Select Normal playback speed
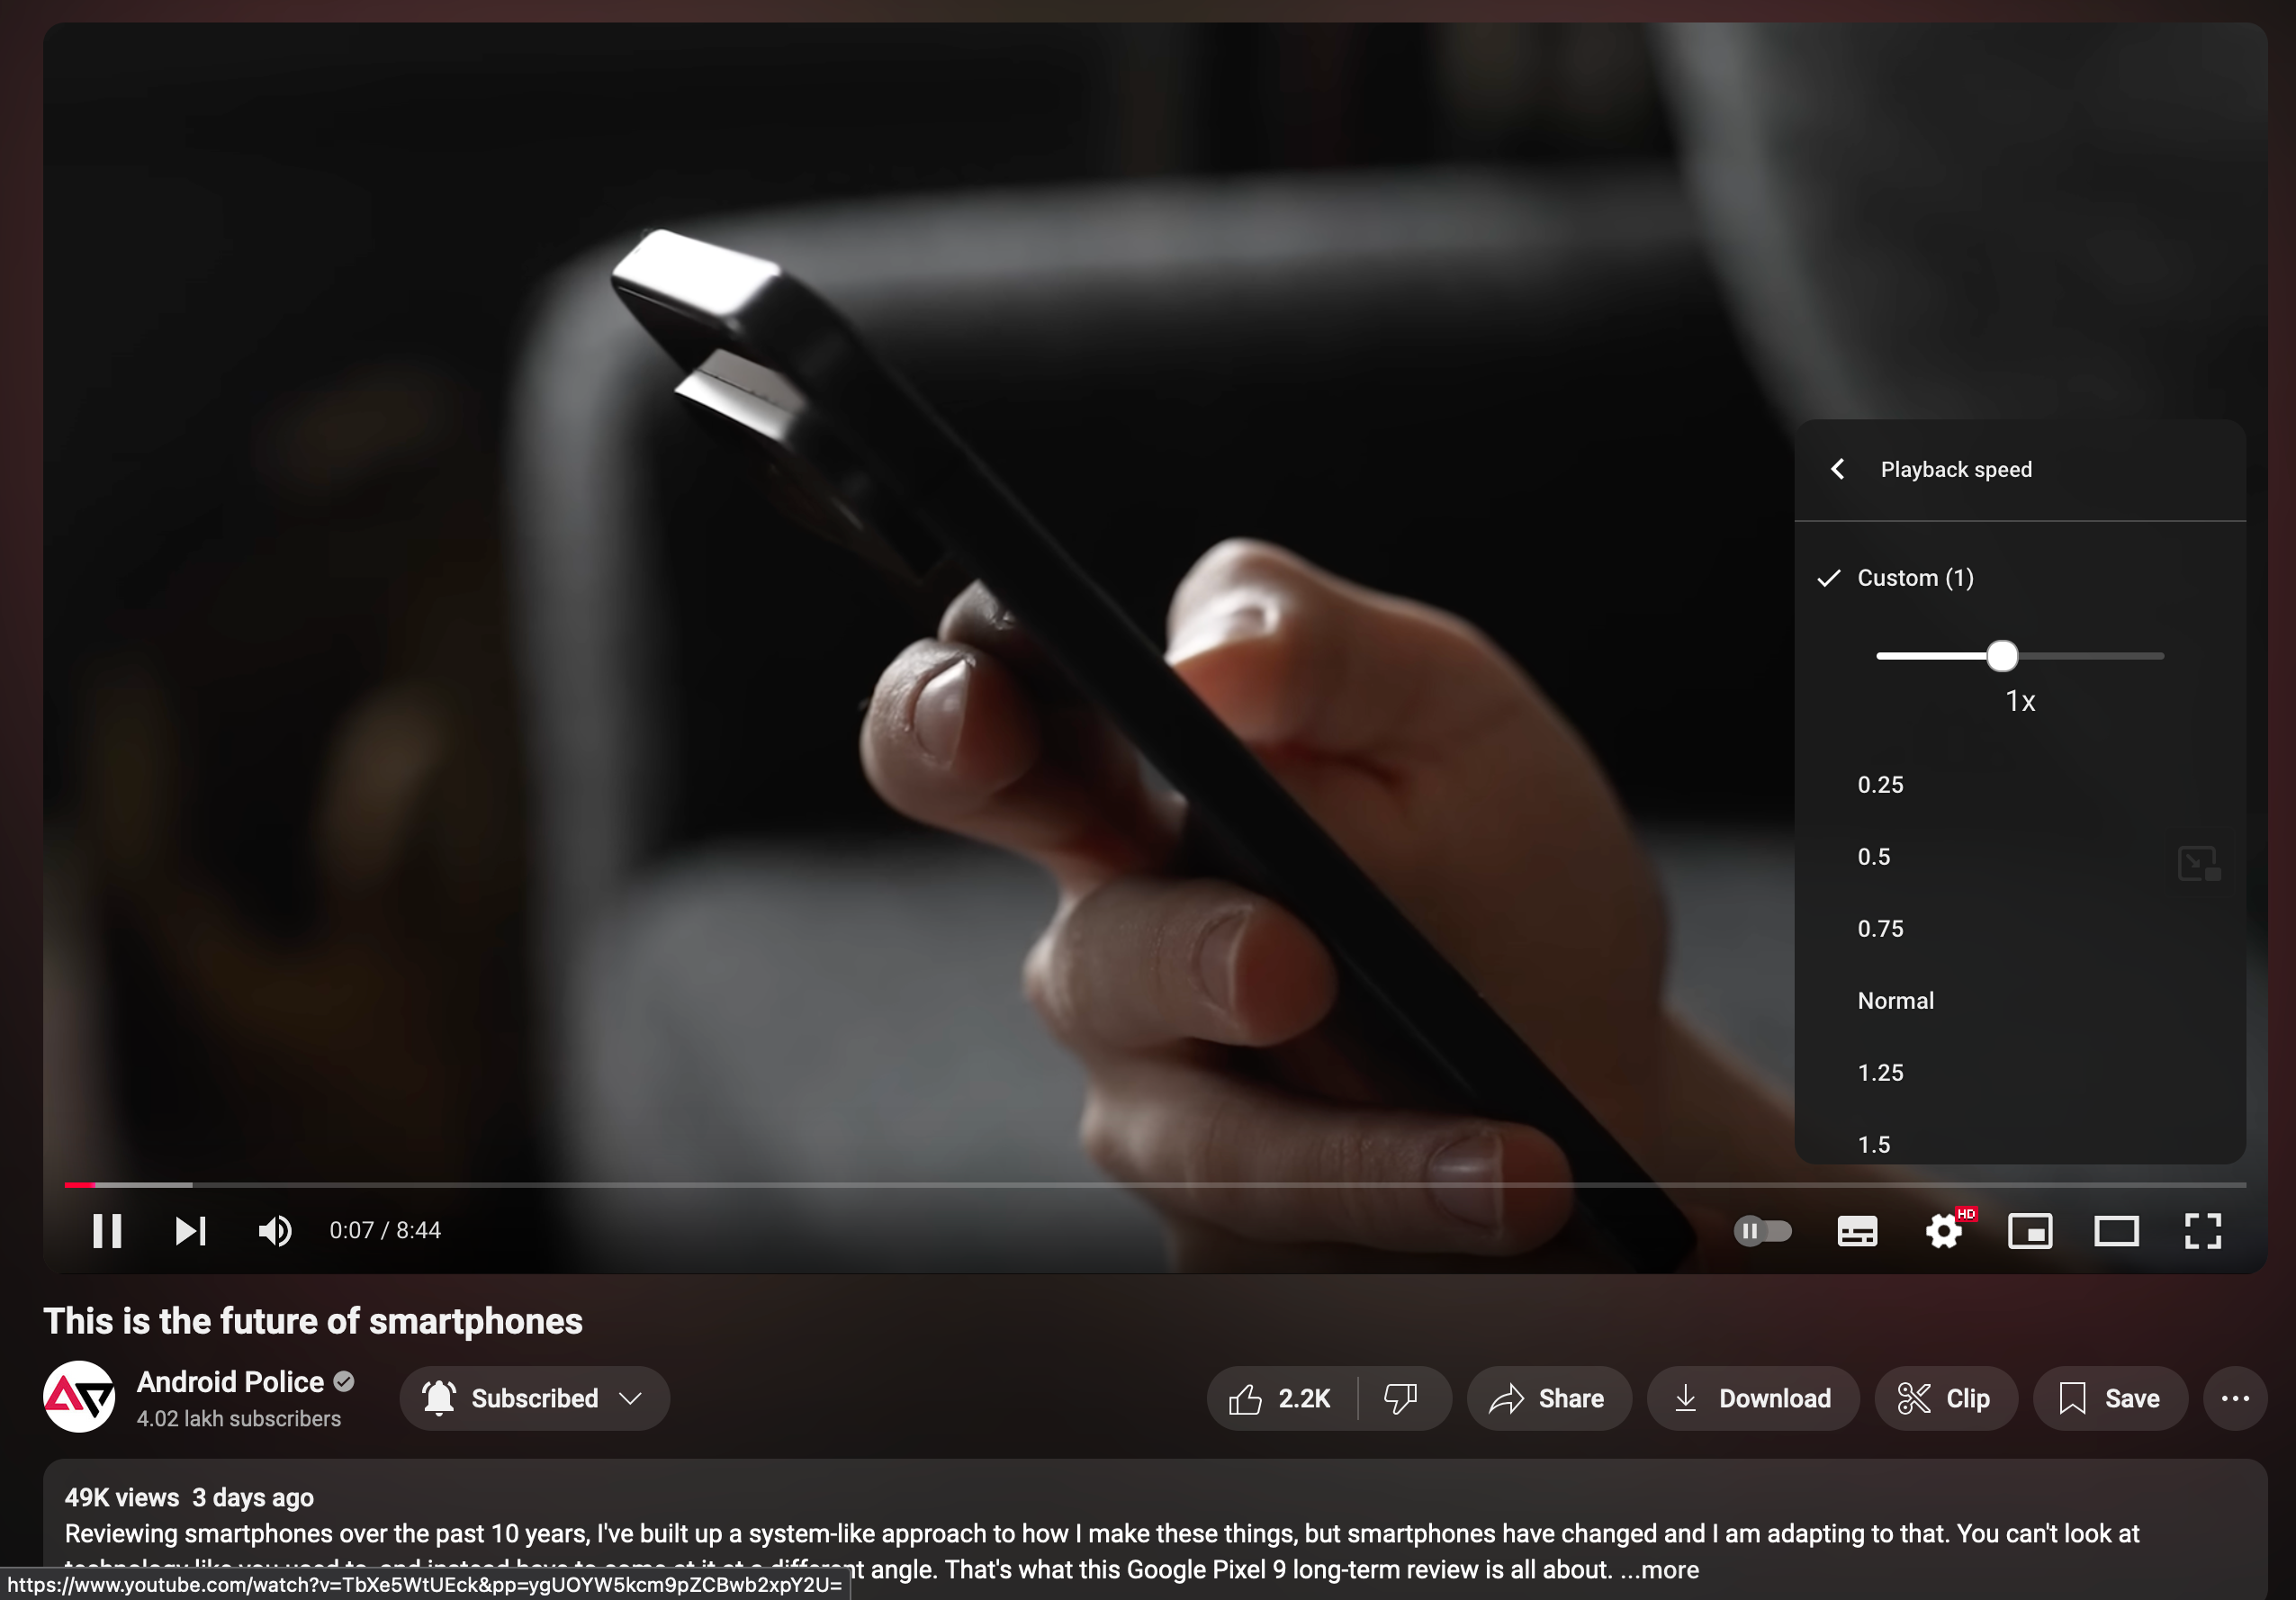Viewport: 2296px width, 1600px height. 1896,1000
